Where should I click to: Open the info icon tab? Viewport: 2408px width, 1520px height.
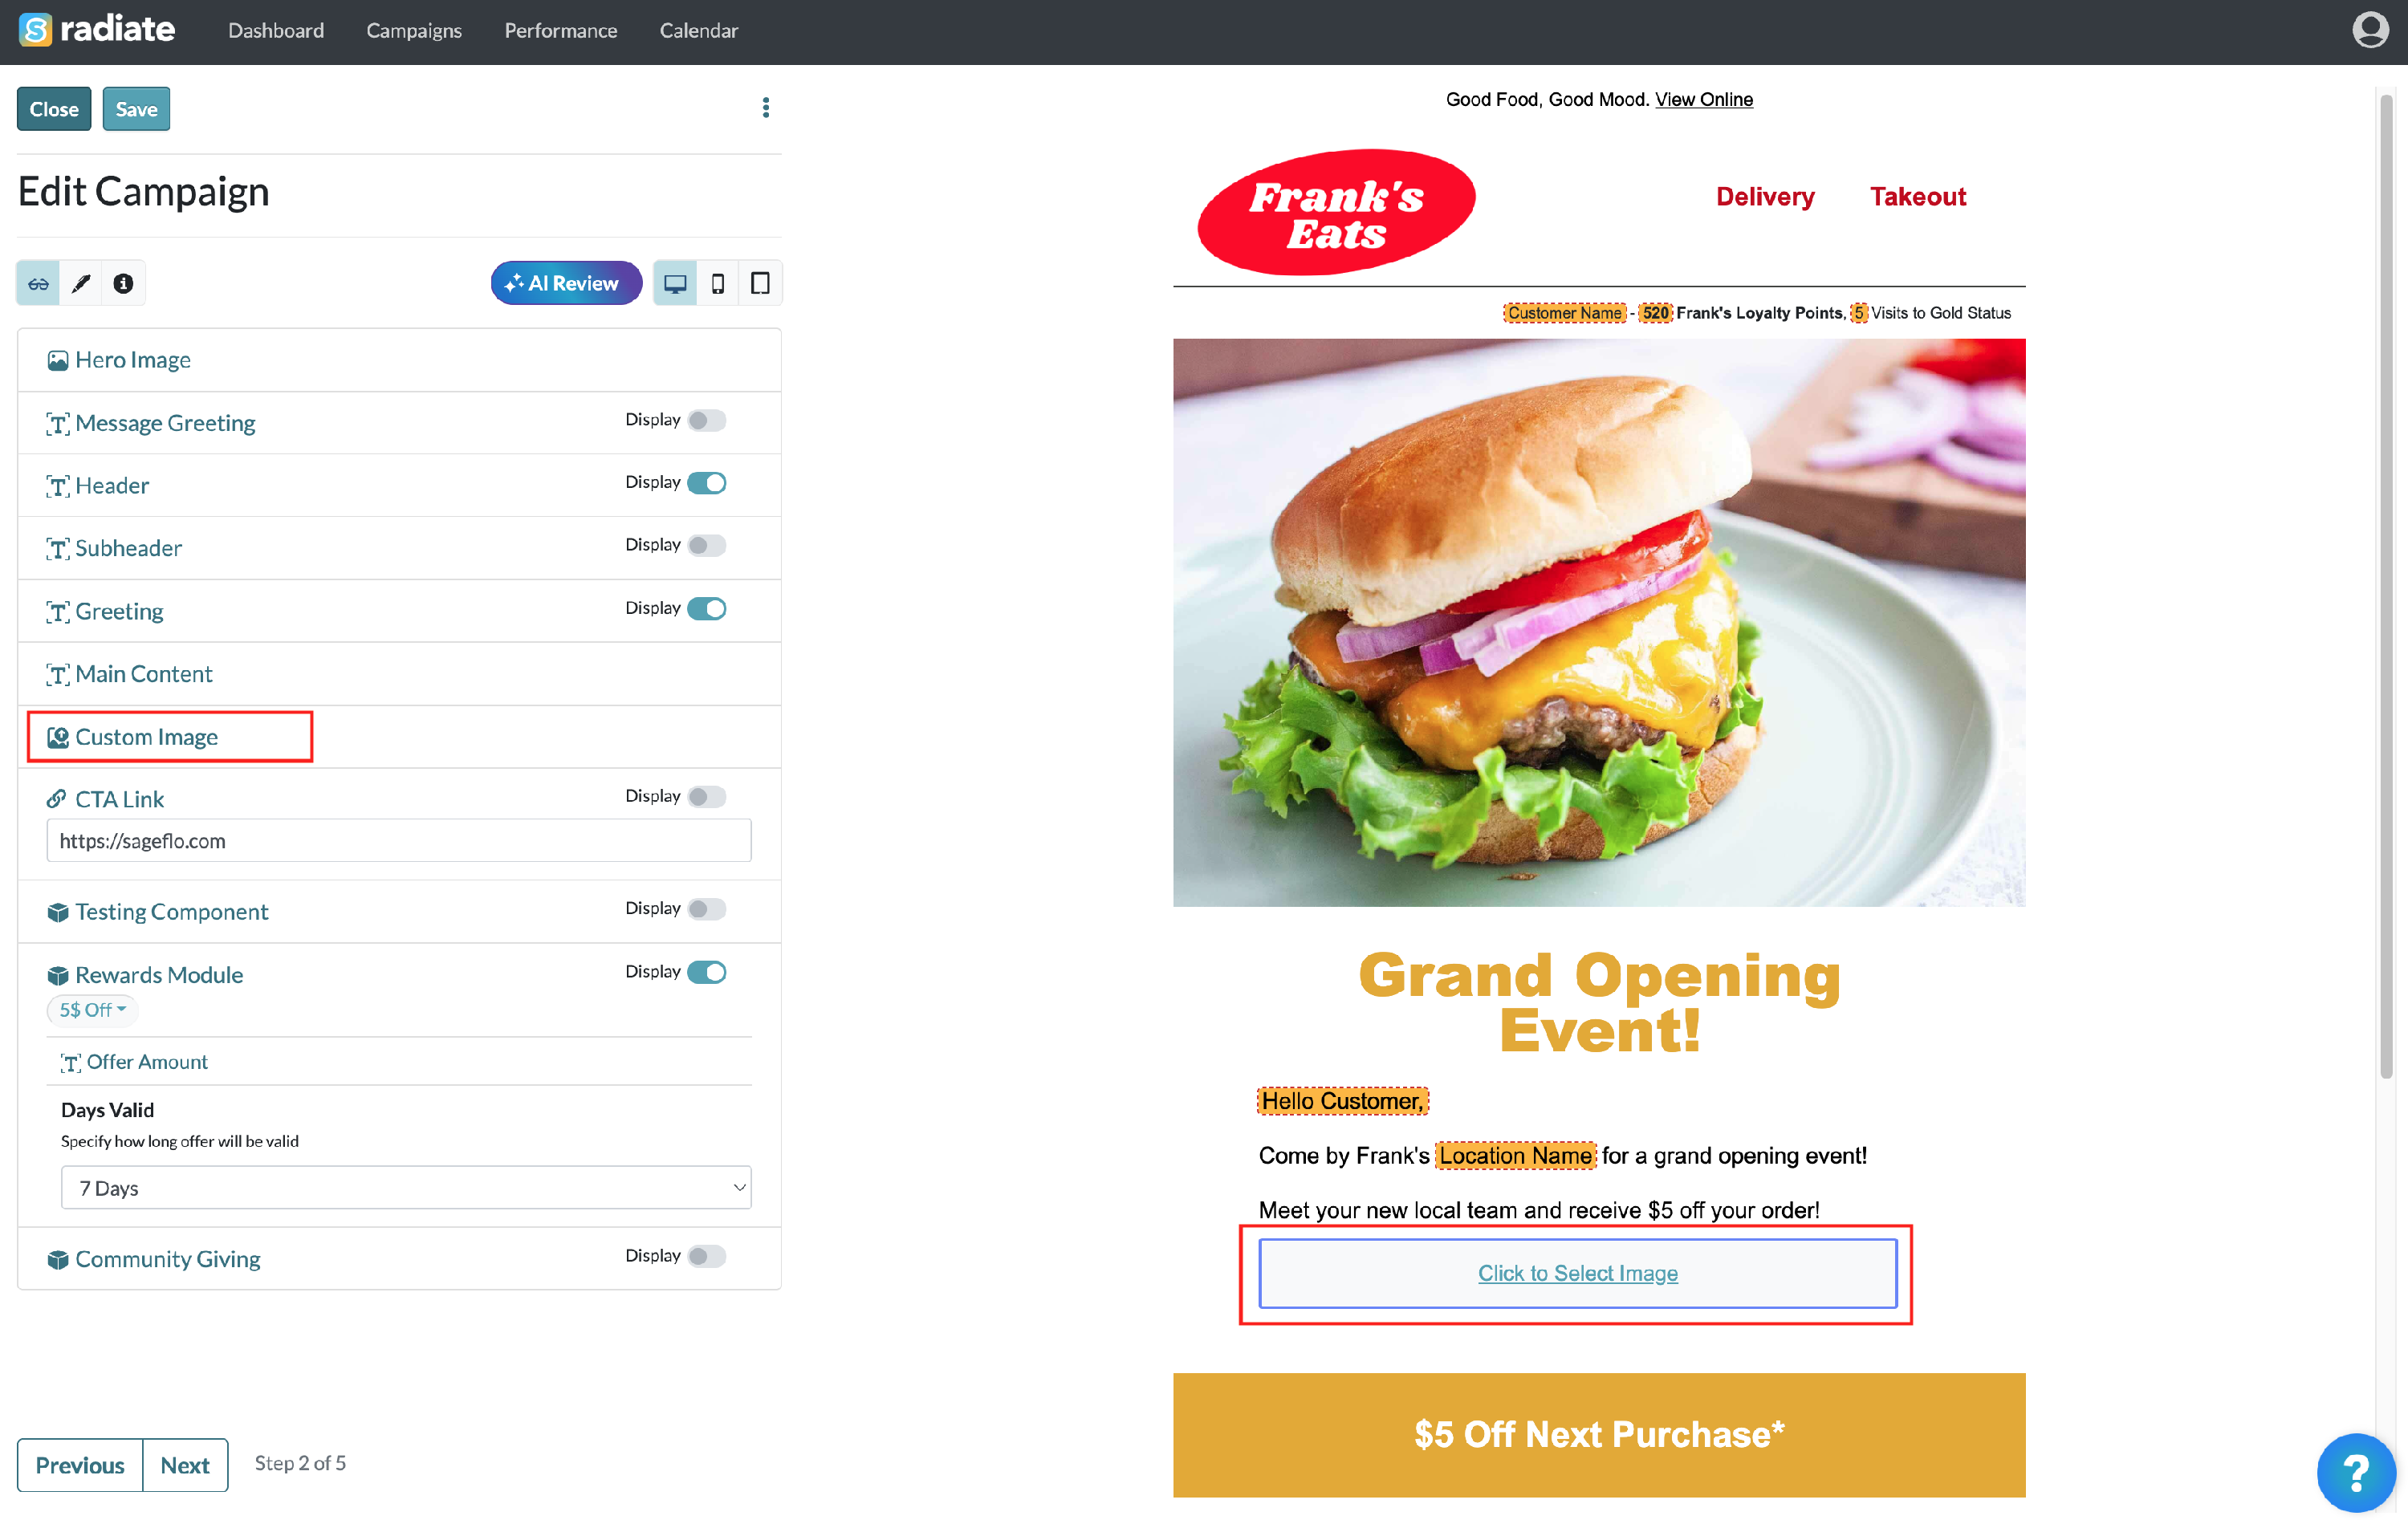coord(123,284)
